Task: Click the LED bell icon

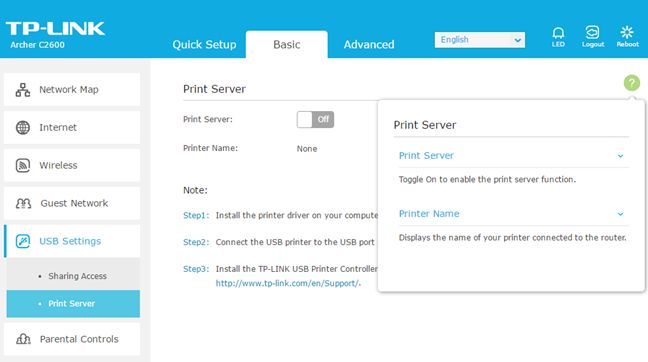Action: (558, 33)
